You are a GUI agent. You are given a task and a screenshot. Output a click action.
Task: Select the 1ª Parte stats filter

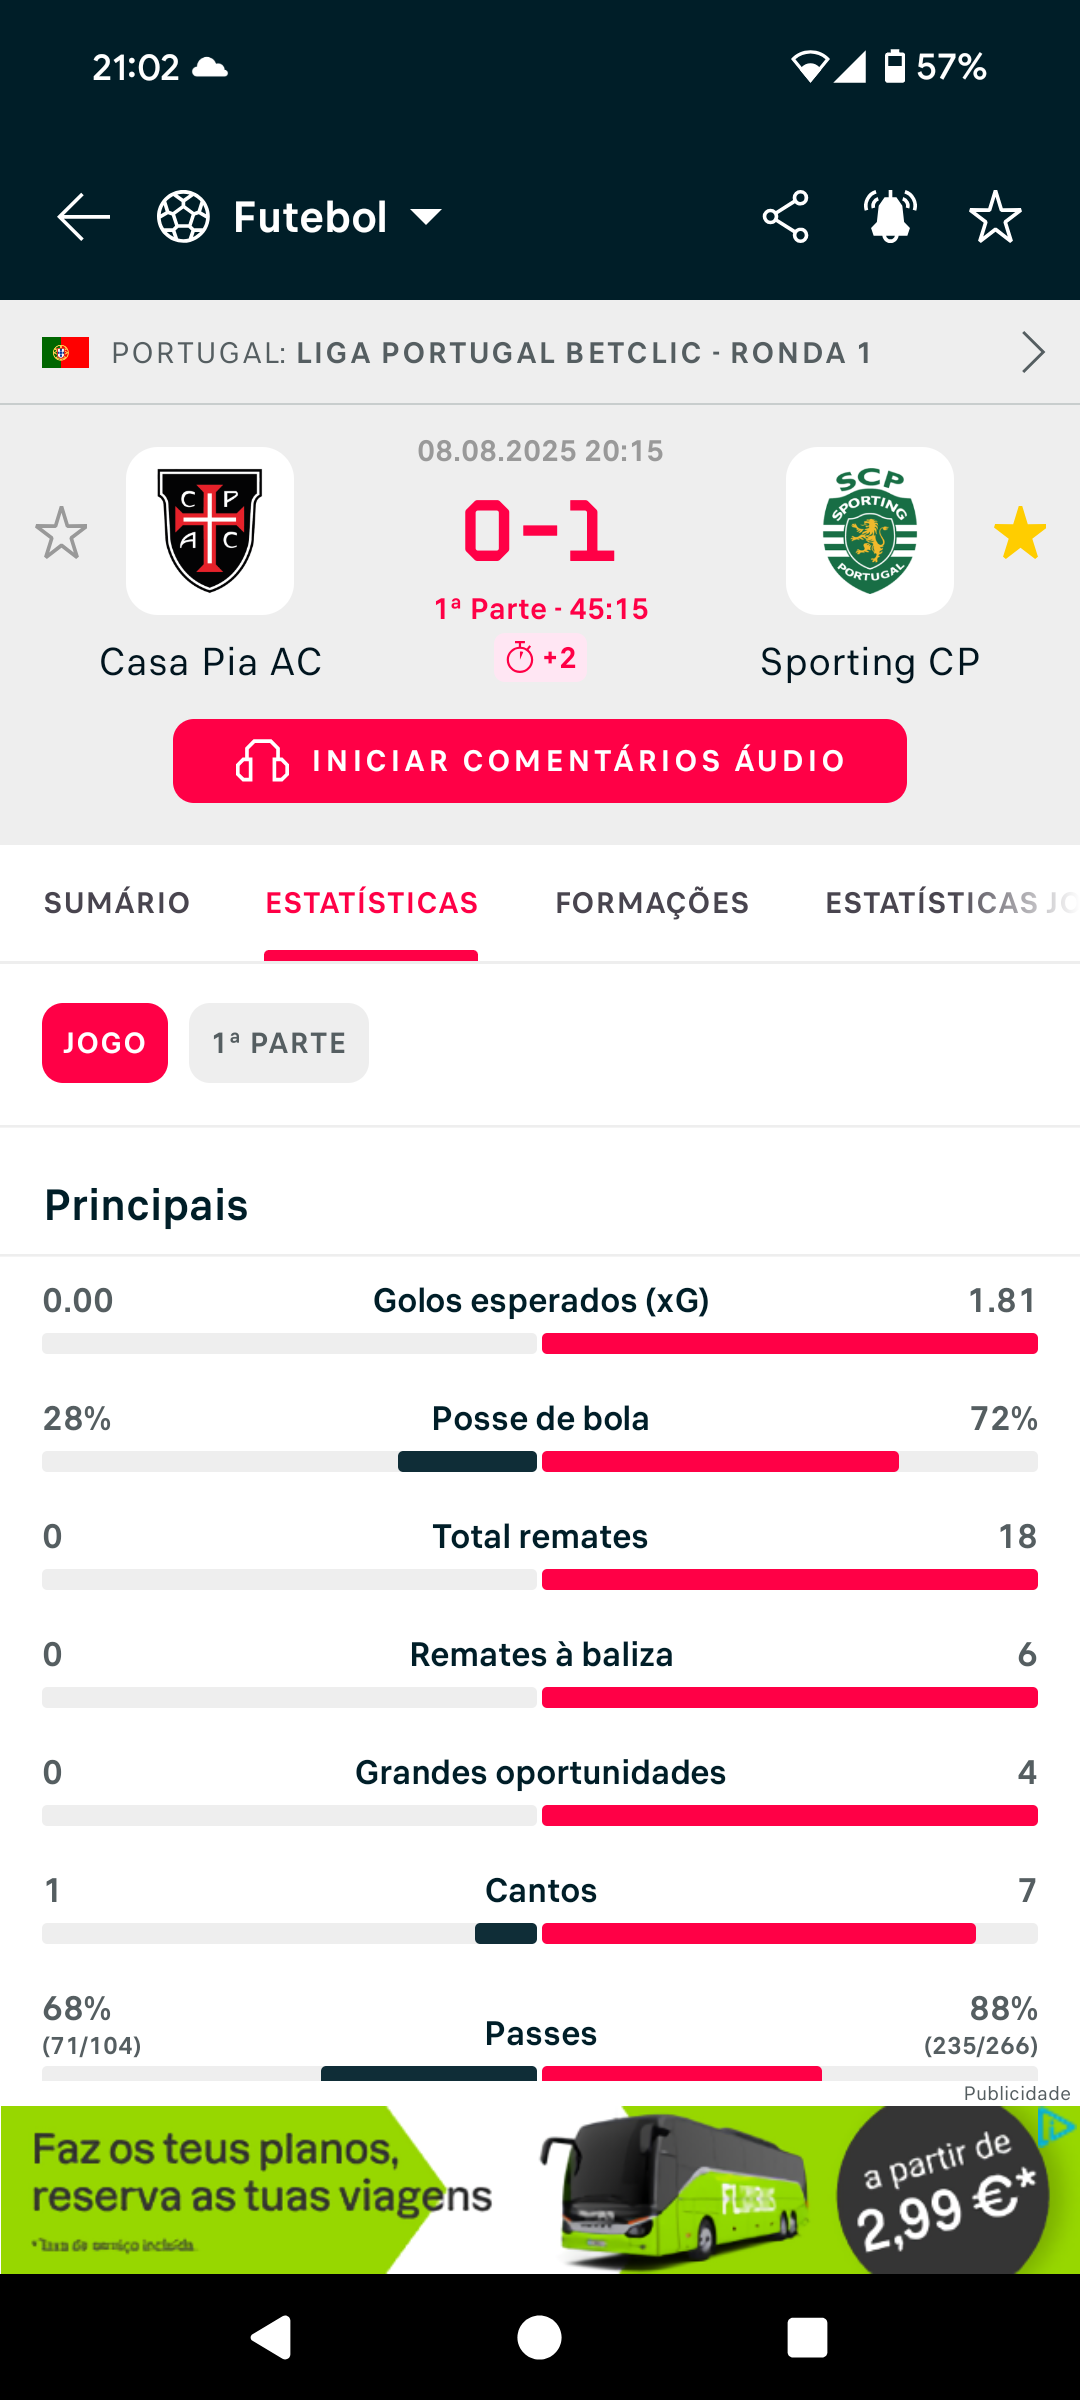click(x=279, y=1043)
